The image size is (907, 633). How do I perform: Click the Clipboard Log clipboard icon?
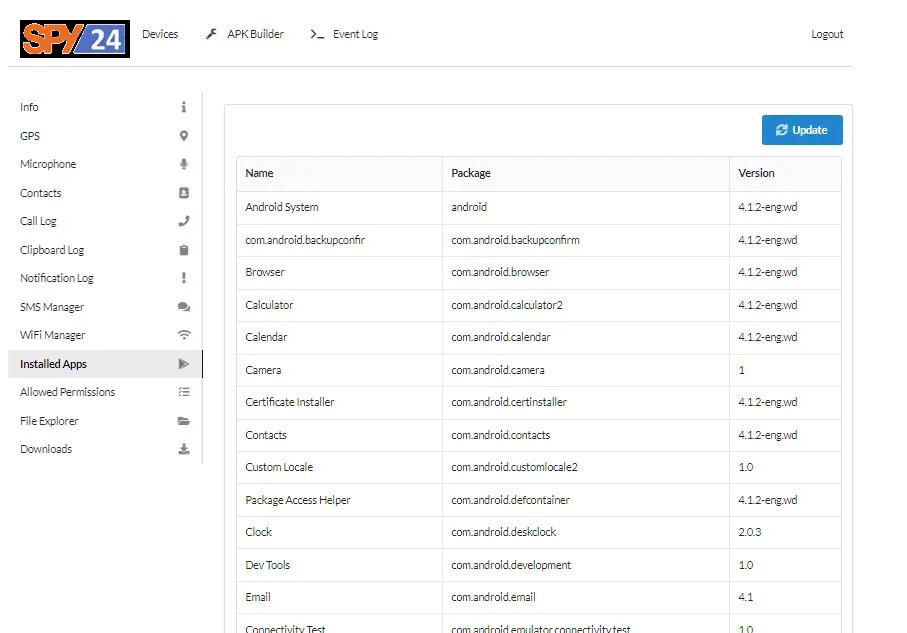point(183,250)
